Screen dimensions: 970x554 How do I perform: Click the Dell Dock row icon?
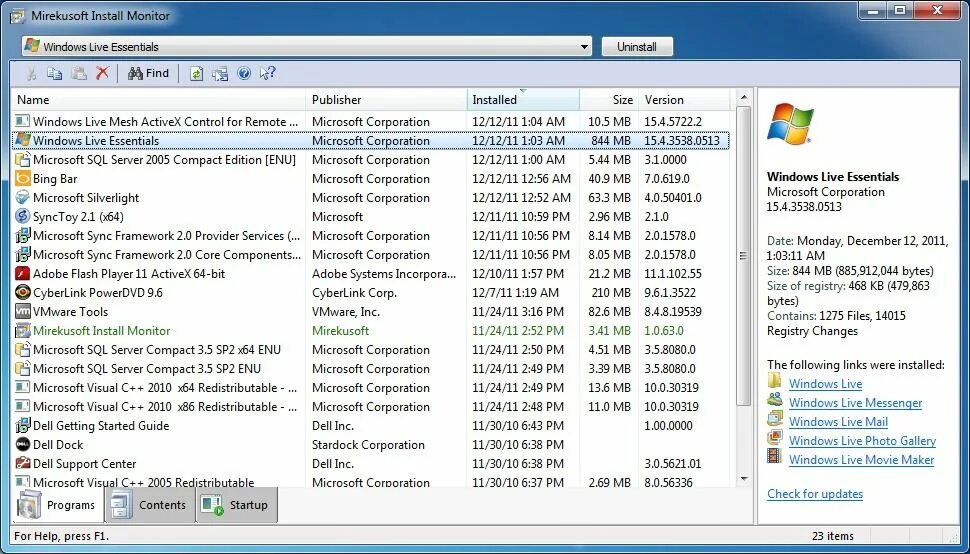23,445
